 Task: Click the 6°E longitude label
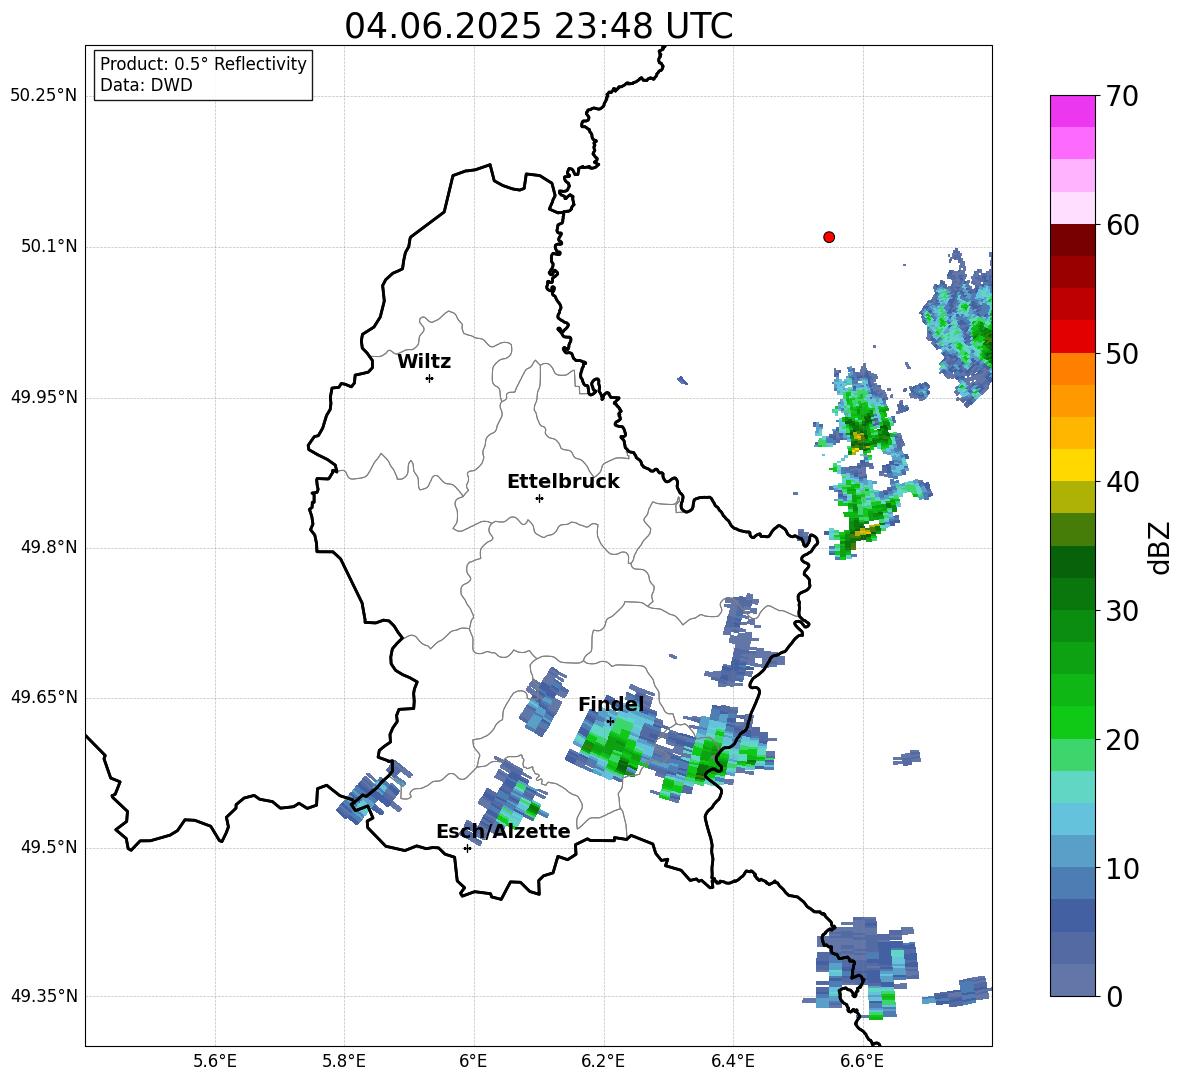473,1061
